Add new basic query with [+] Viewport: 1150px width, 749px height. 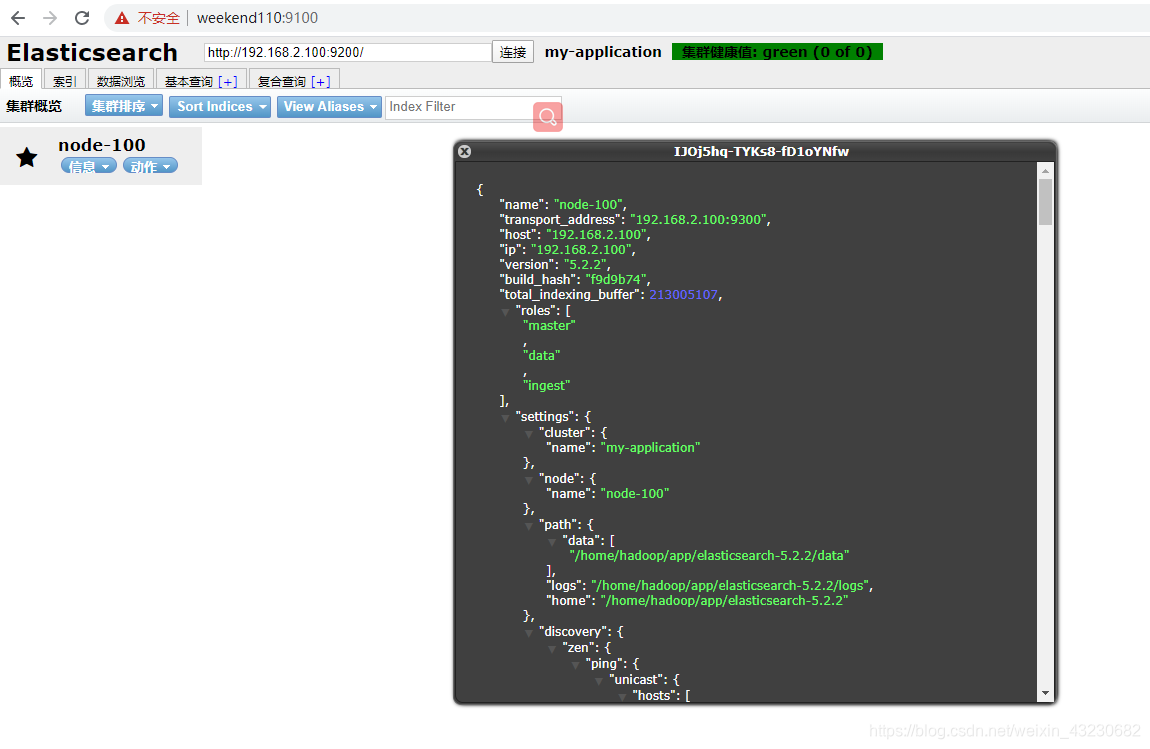click(228, 81)
